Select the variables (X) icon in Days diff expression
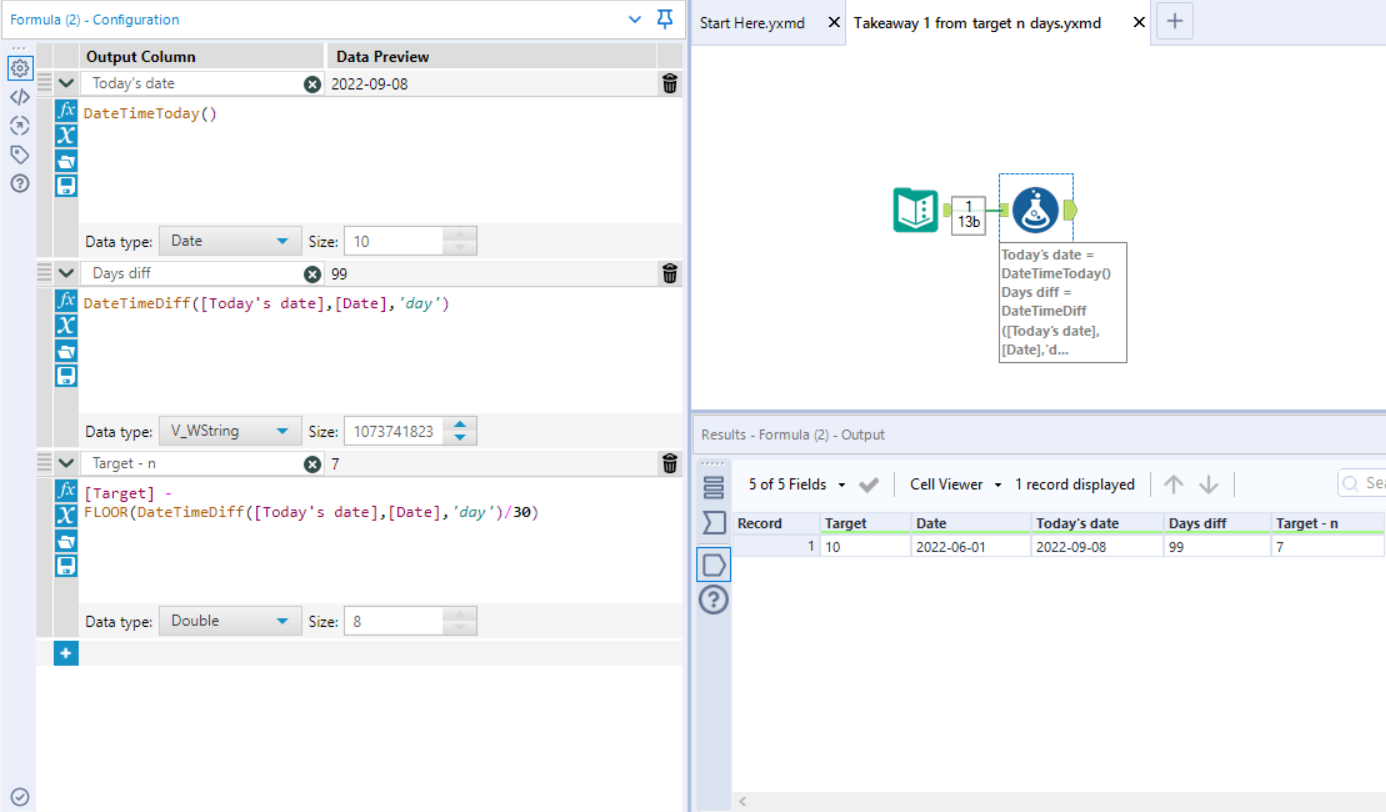1386x812 pixels. click(65, 325)
